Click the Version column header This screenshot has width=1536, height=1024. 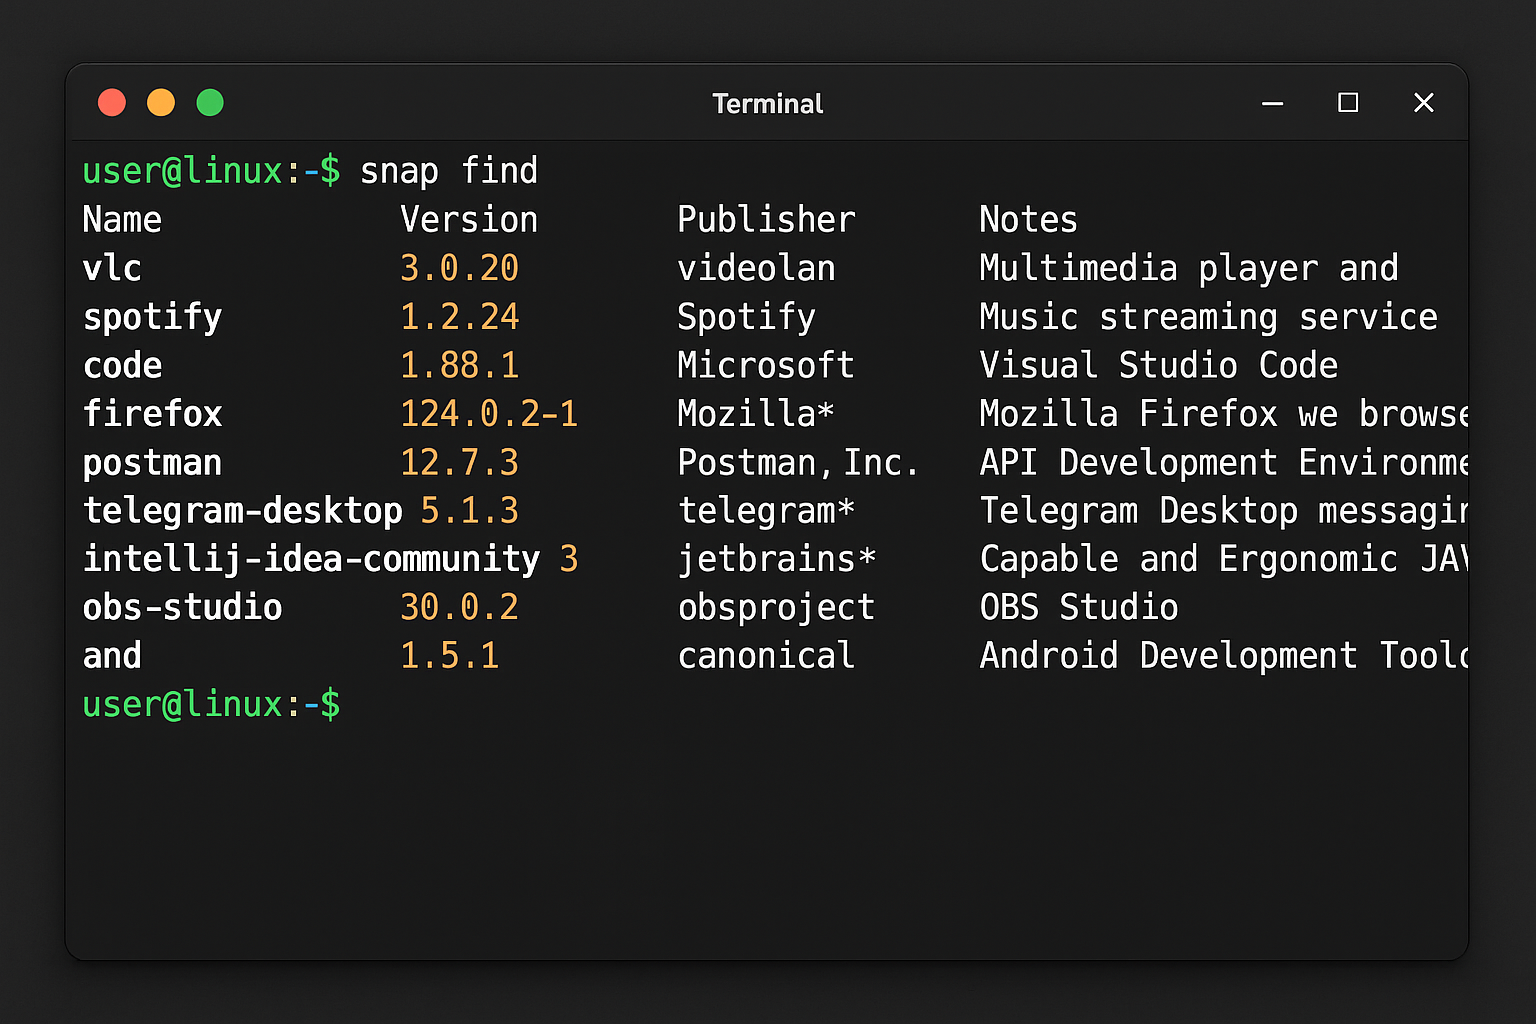(x=469, y=219)
